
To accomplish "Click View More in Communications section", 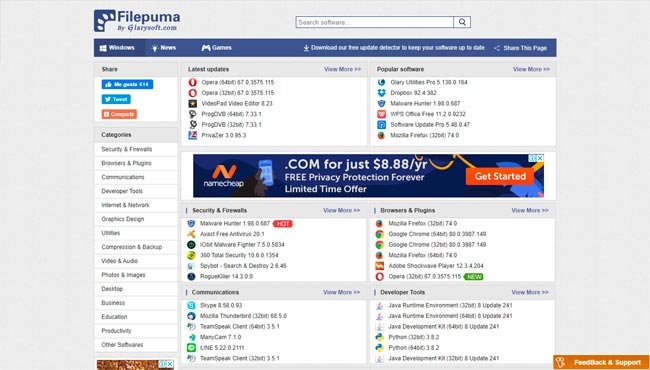I will click(342, 292).
